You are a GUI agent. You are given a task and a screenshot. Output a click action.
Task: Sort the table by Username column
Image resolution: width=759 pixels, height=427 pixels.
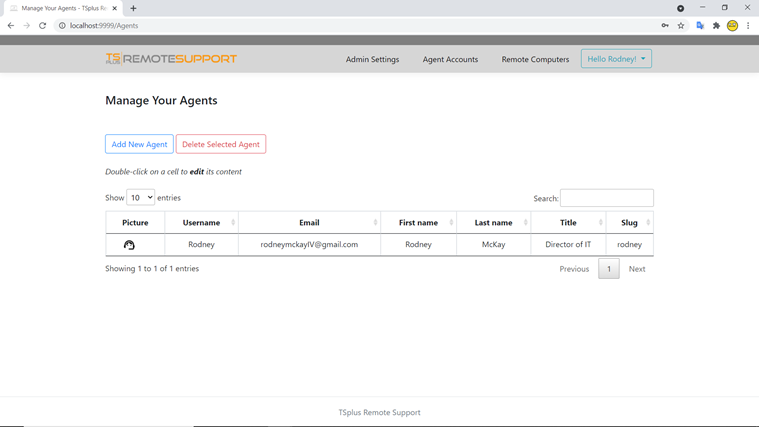[x=201, y=223]
